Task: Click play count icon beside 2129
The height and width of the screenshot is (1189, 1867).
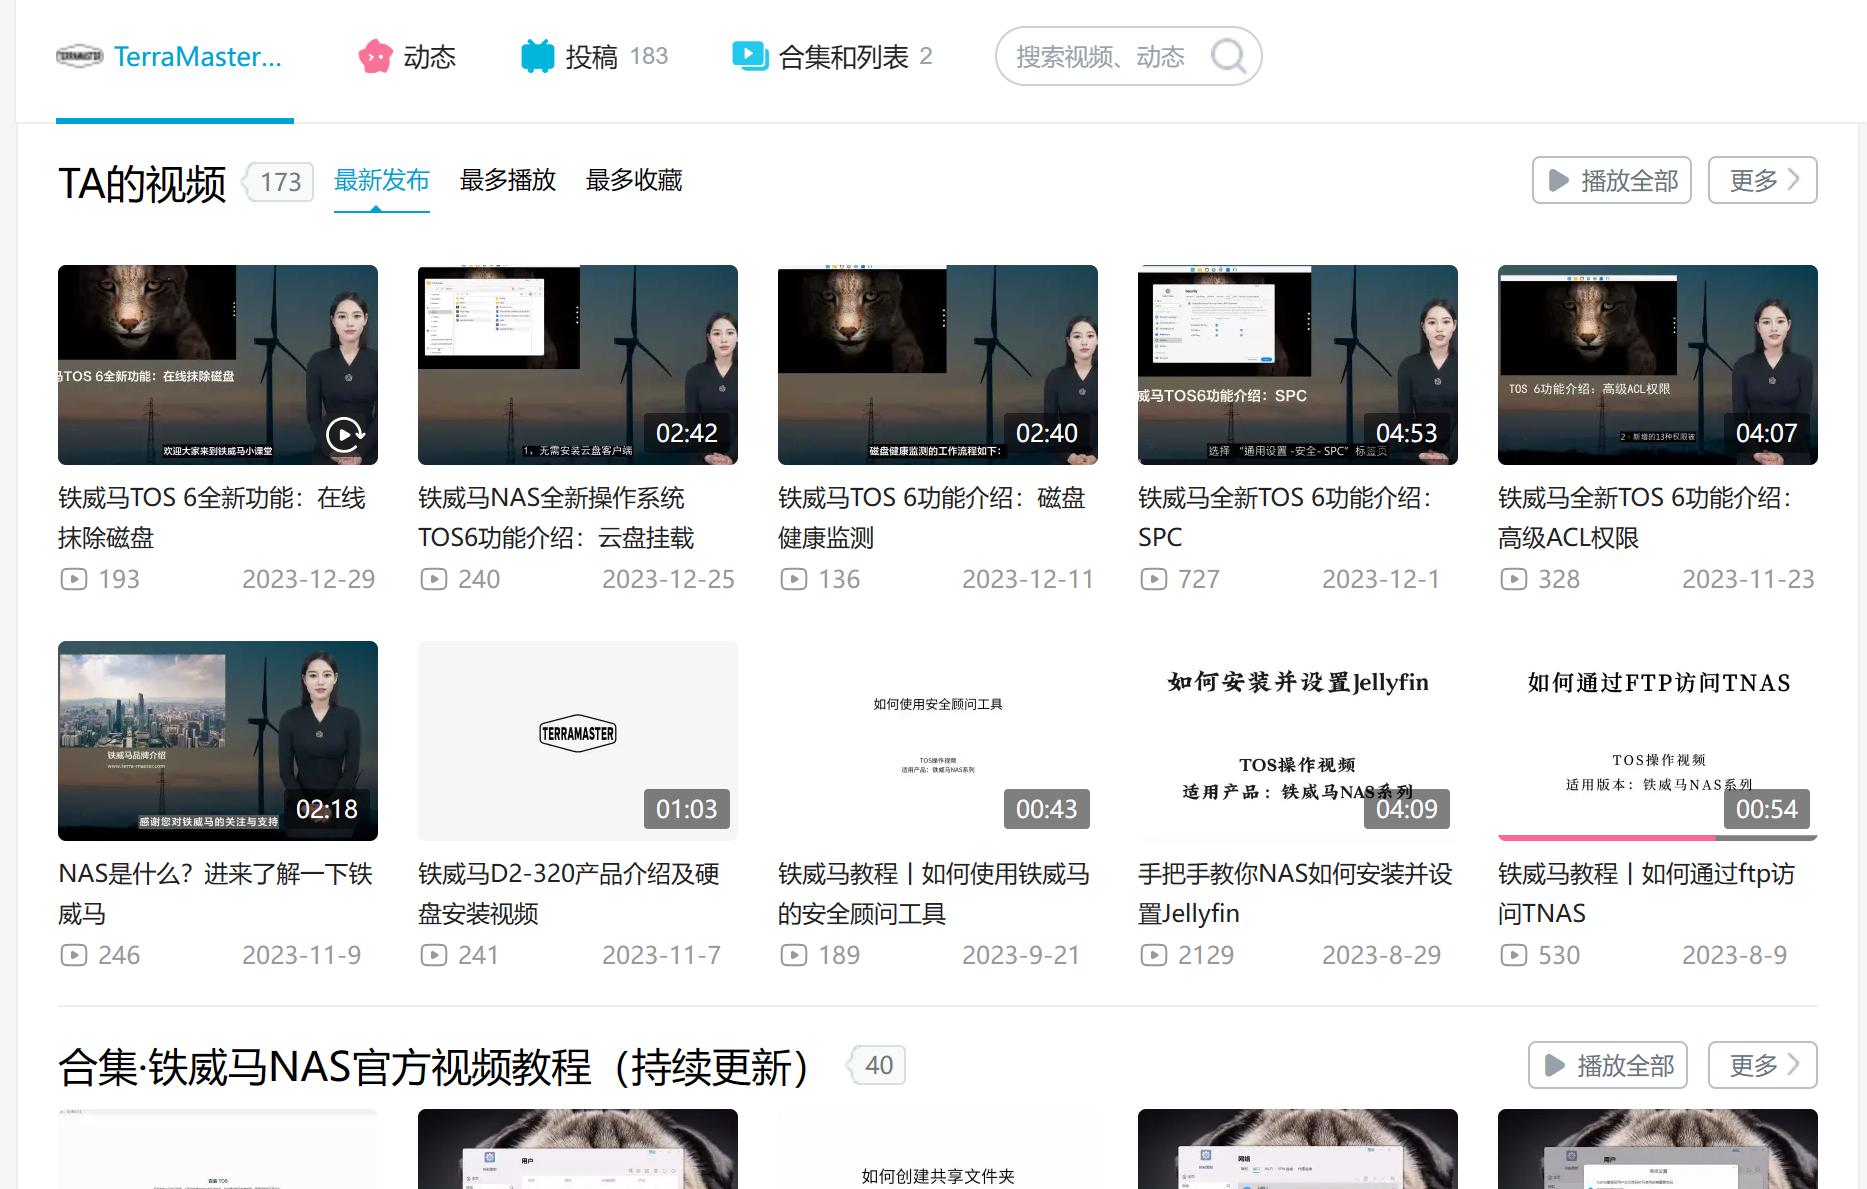Action: pyautogui.click(x=1154, y=955)
